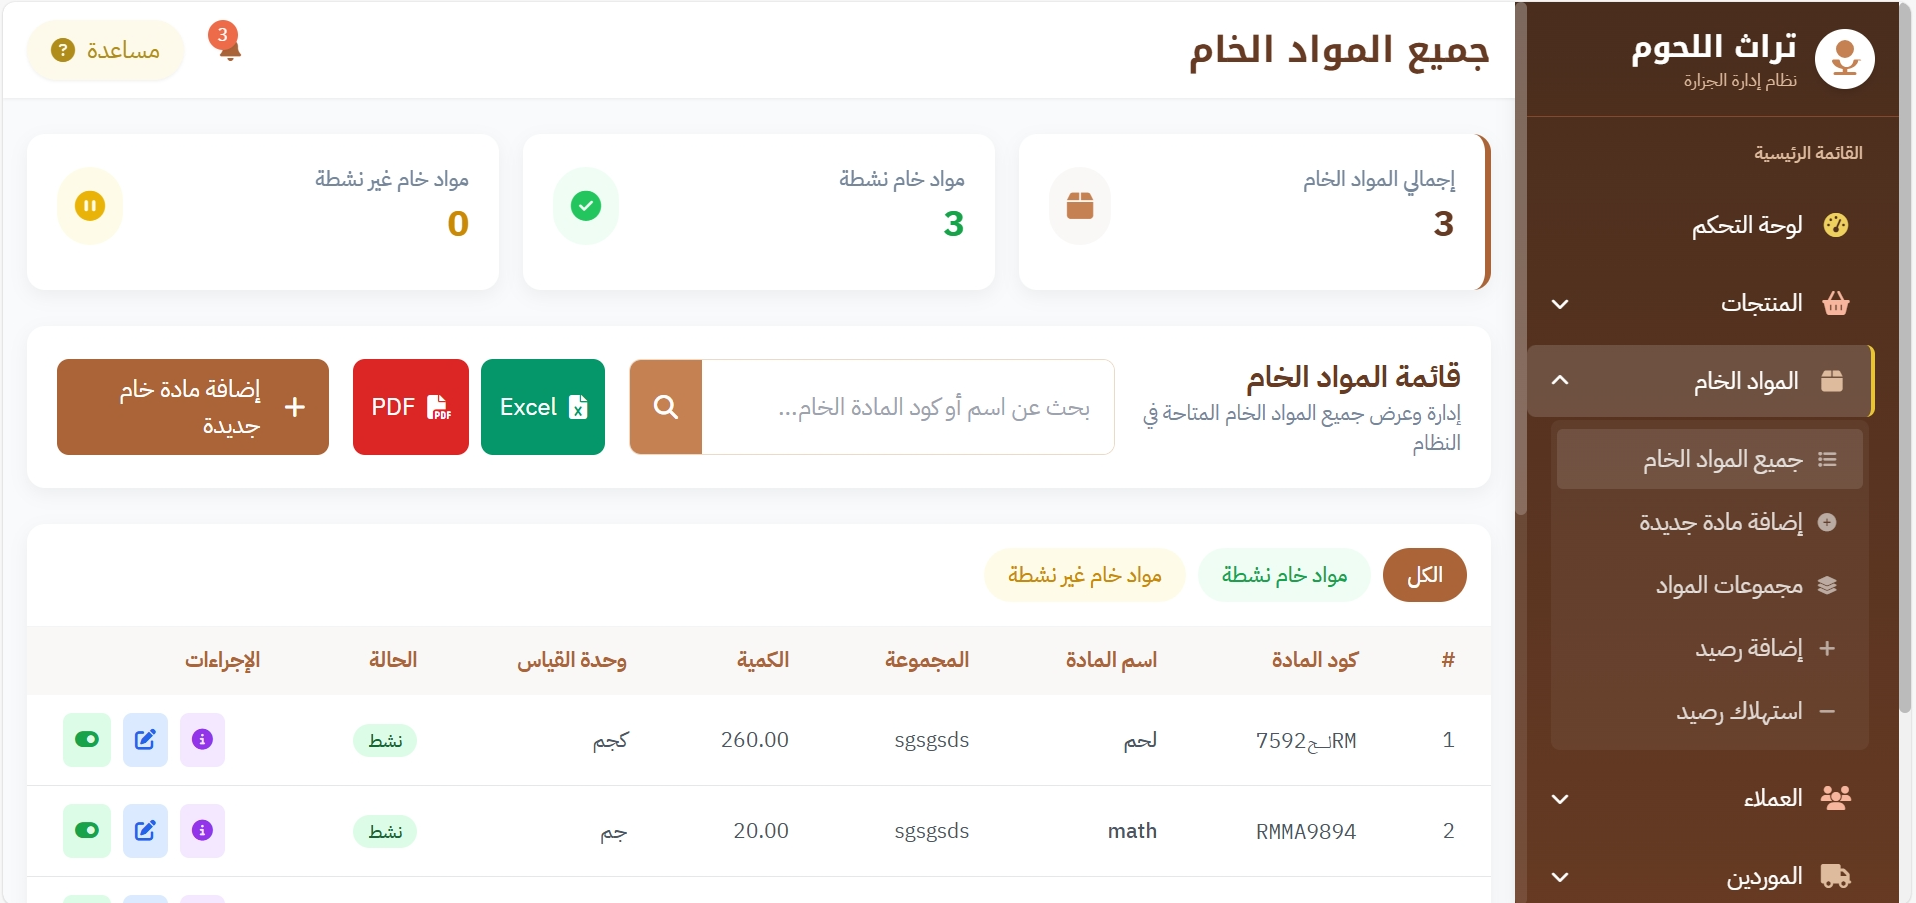This screenshot has height=903, width=1916.
Task: Click the search magnifier button
Action: point(666,407)
